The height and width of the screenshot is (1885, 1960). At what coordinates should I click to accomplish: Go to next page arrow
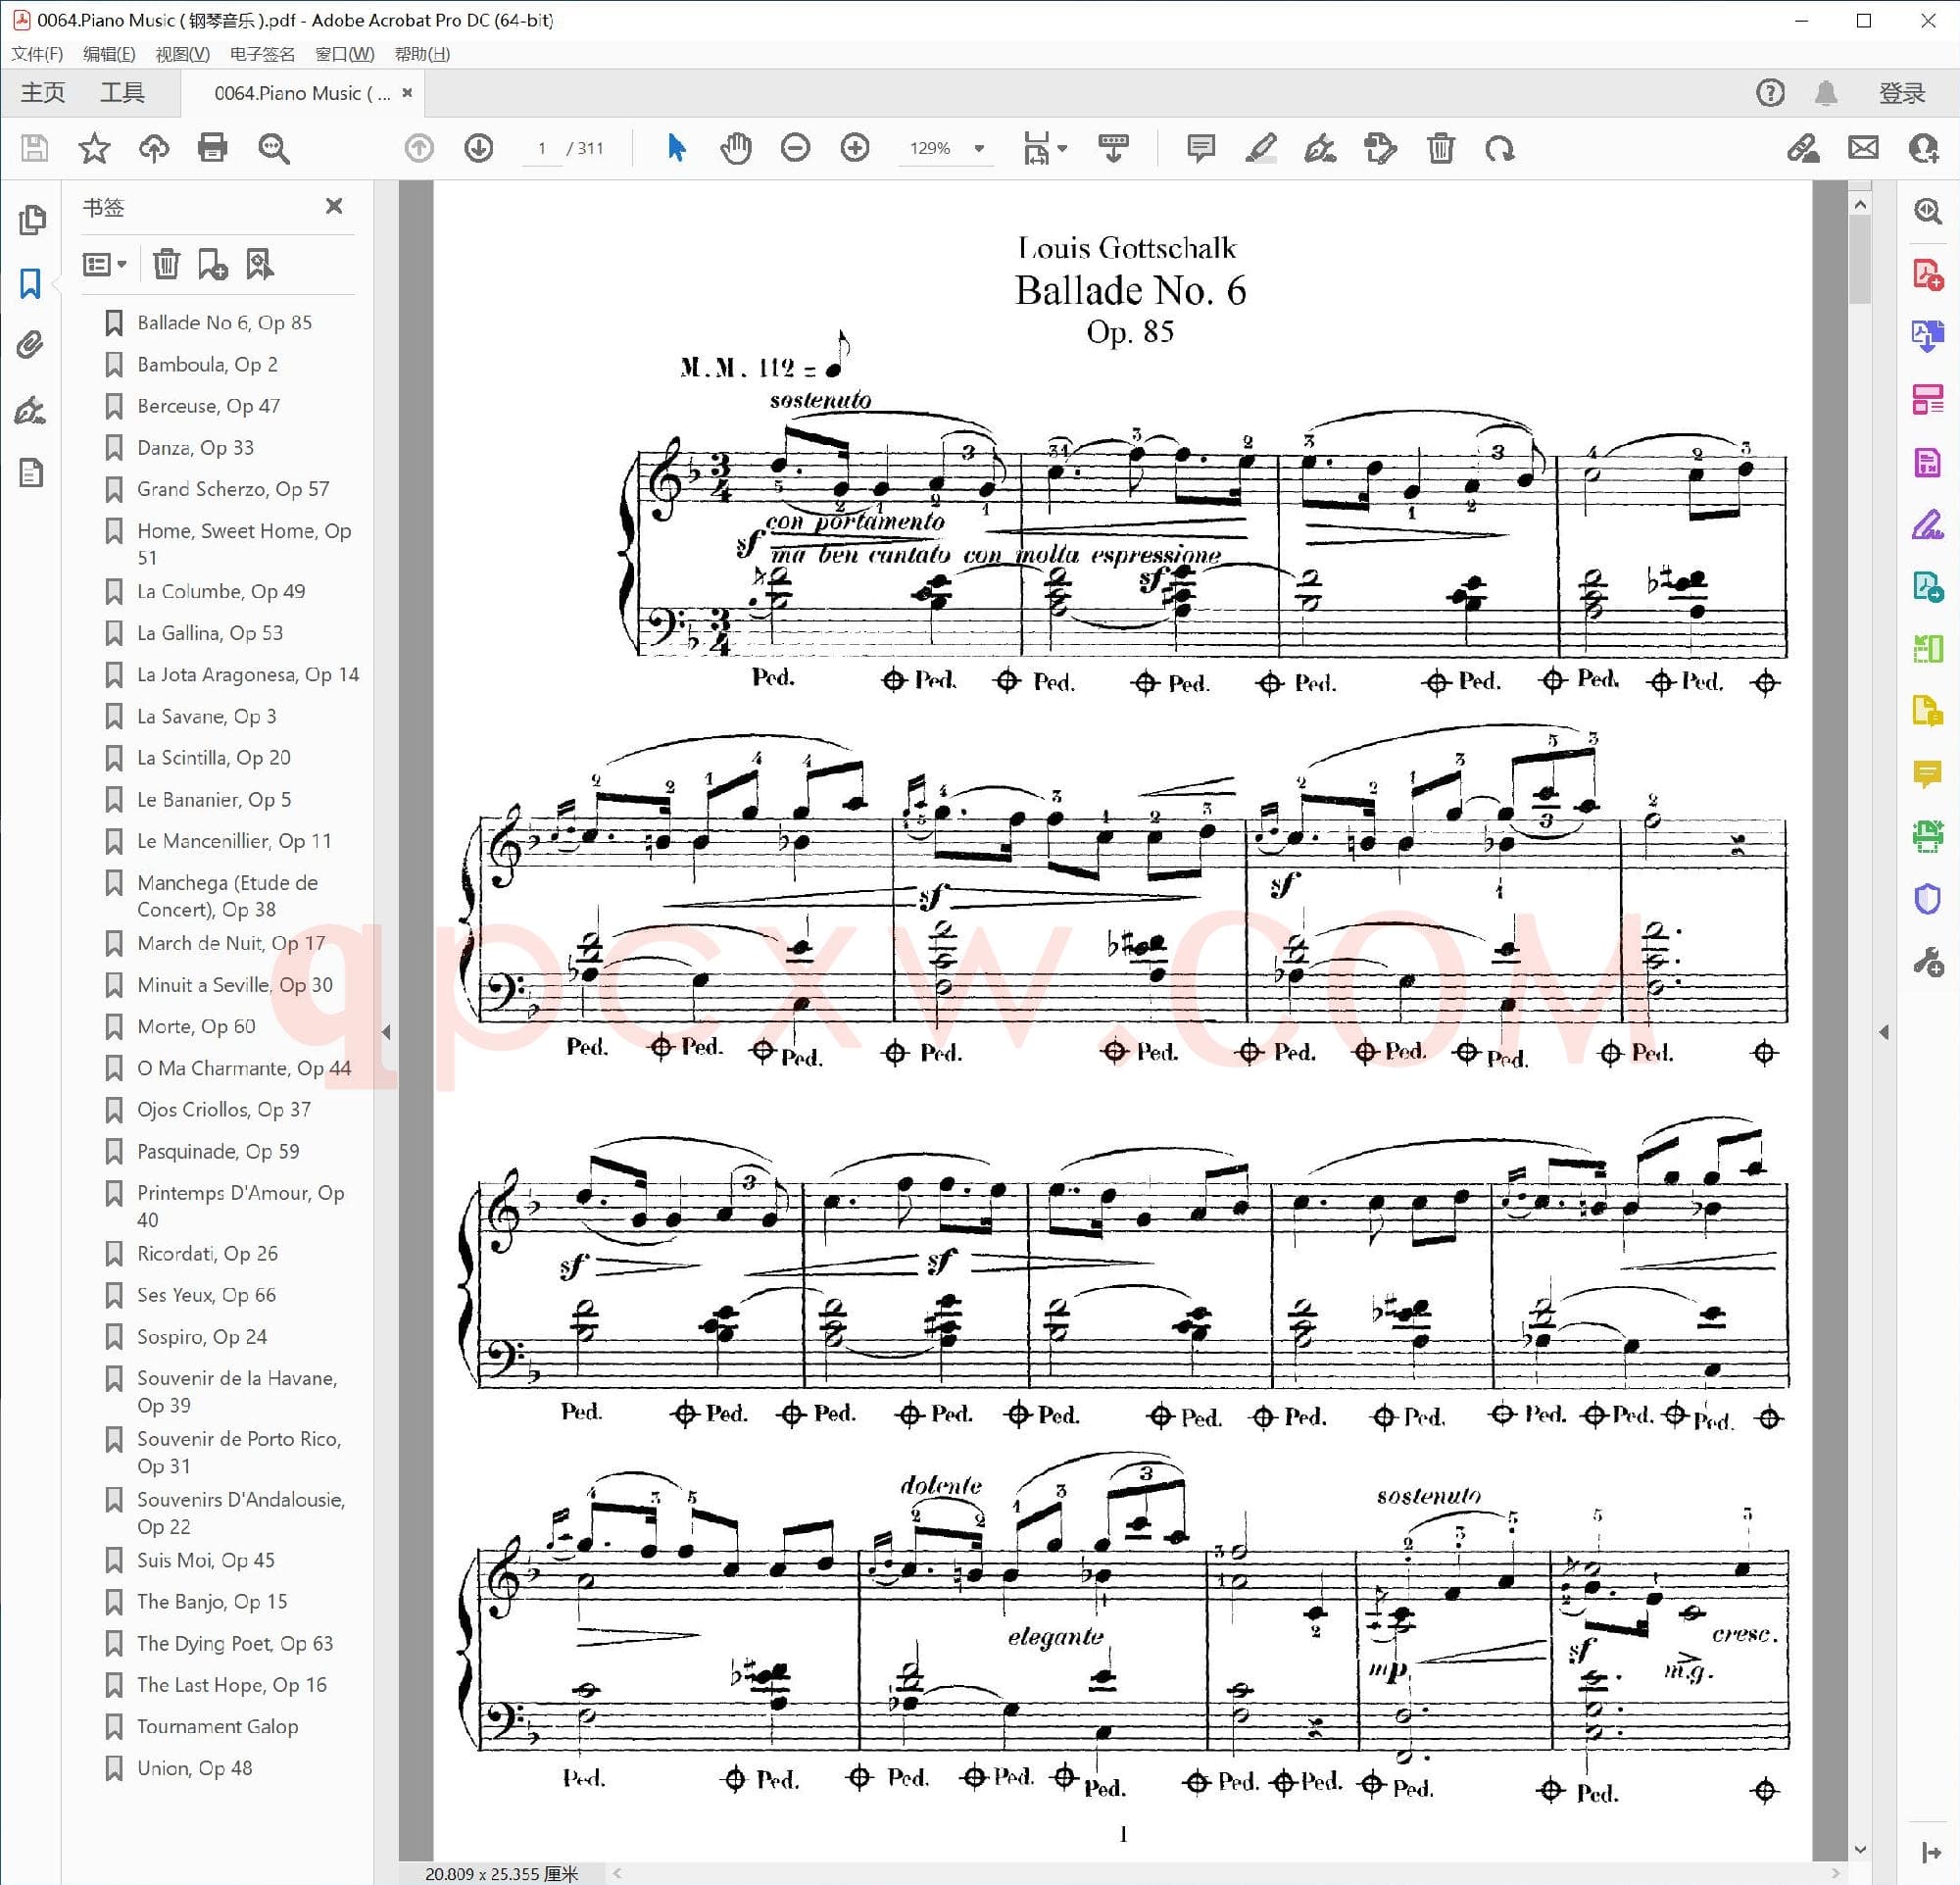click(479, 148)
